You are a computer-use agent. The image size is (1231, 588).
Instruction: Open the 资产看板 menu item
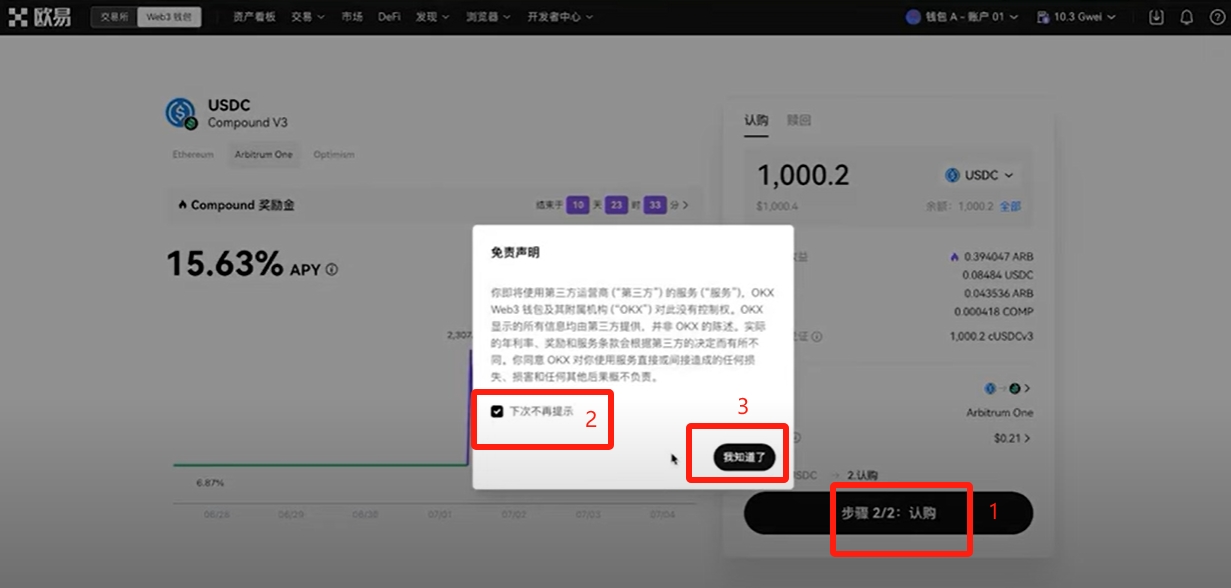(254, 17)
